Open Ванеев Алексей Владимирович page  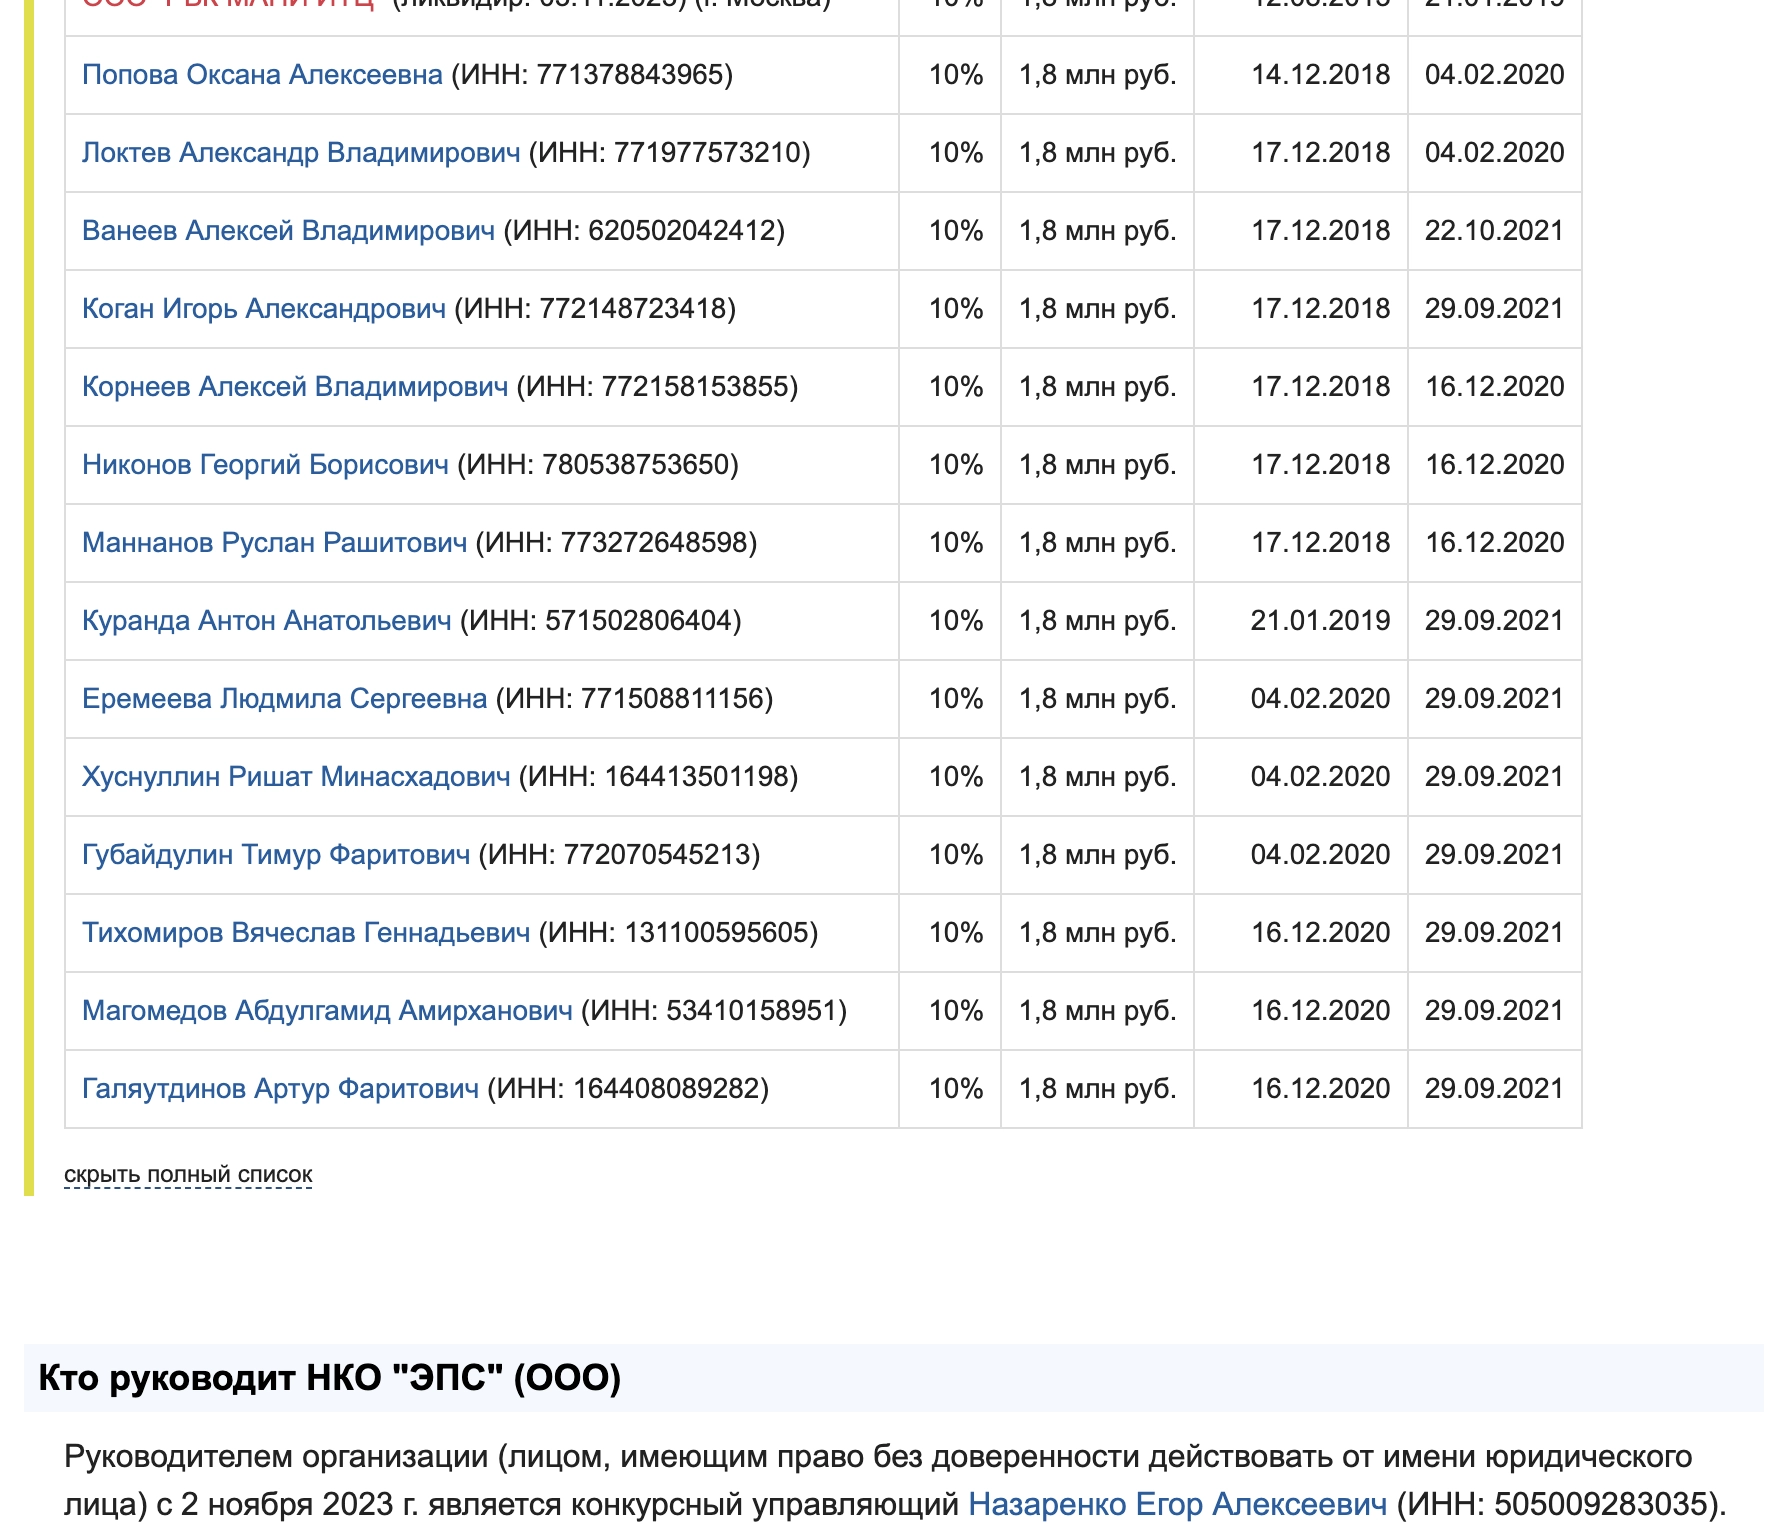coord(288,231)
